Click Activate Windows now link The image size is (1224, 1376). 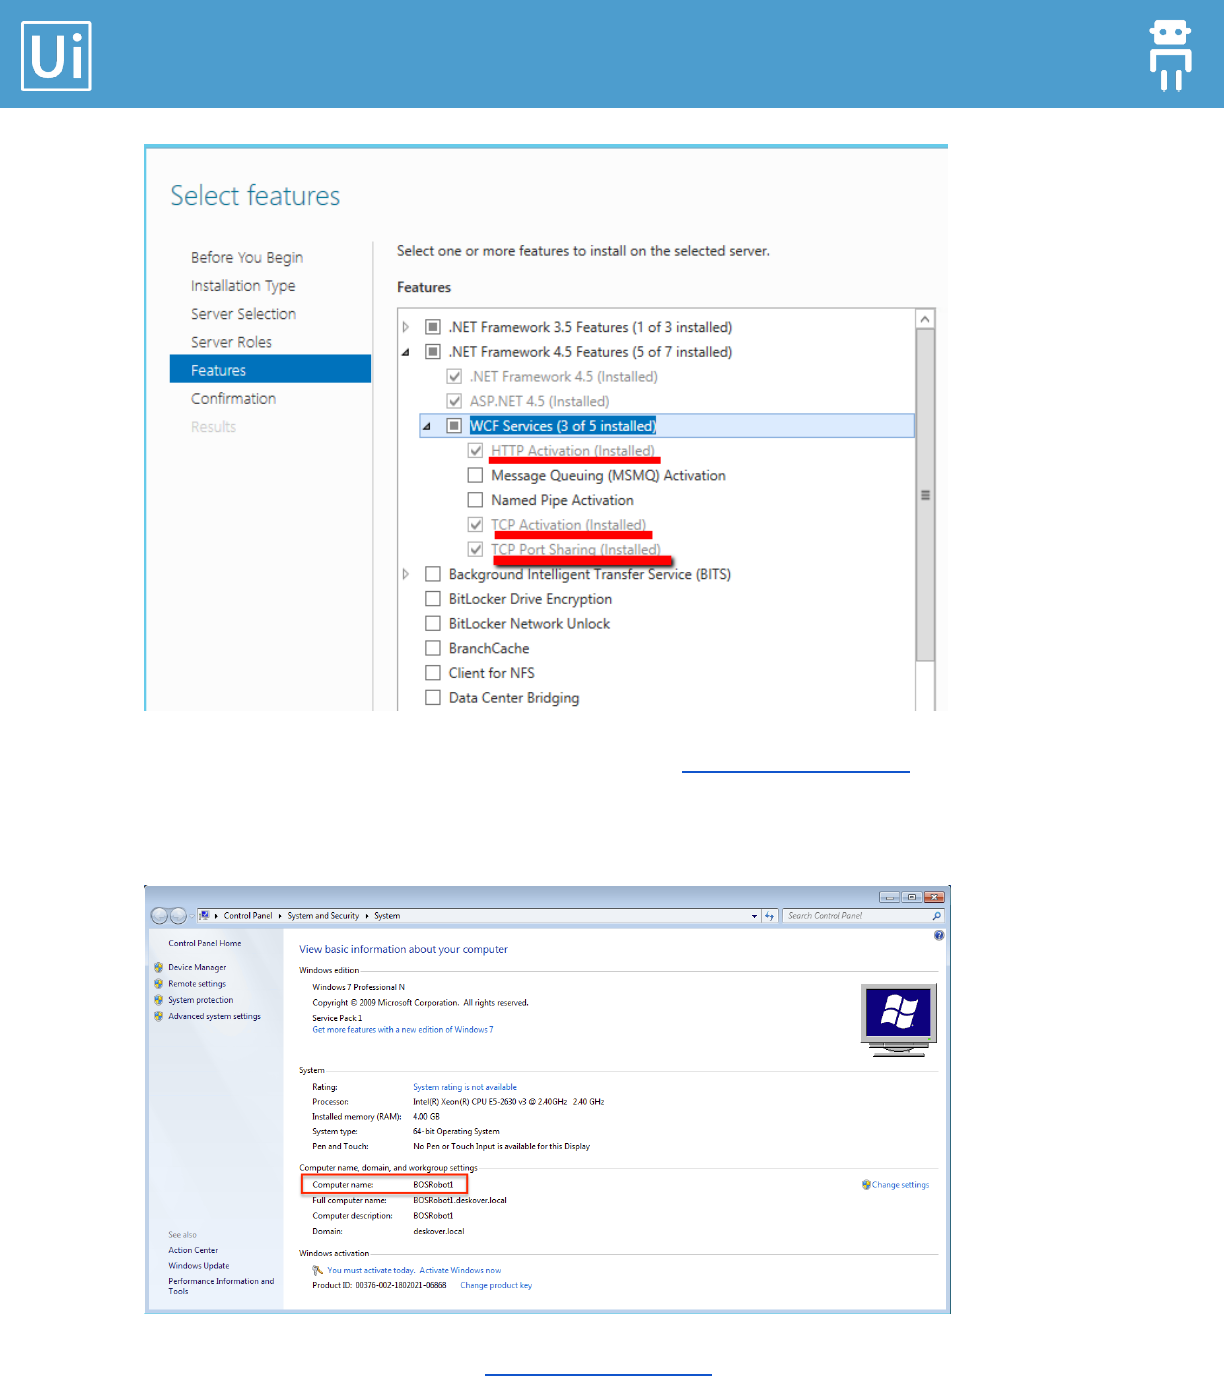(460, 1271)
